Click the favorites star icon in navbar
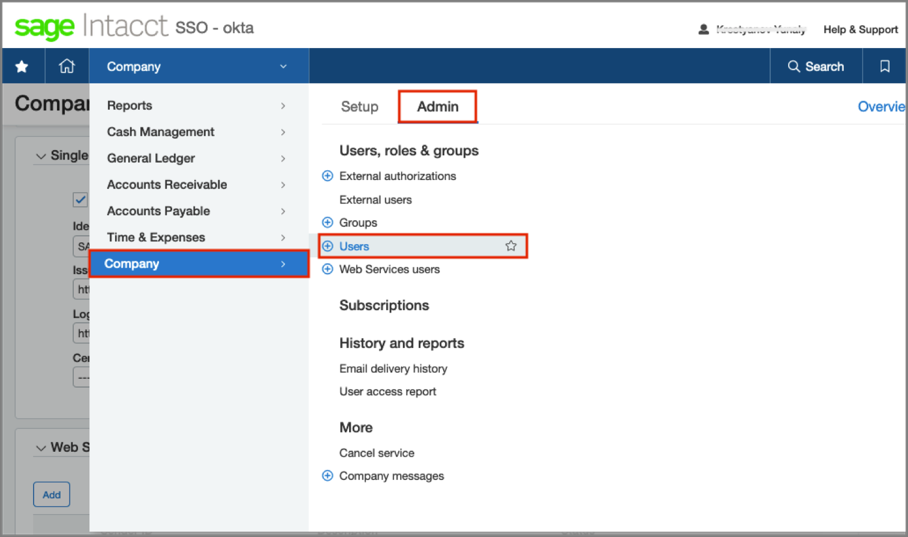Screen dimensions: 908x537 coord(22,67)
